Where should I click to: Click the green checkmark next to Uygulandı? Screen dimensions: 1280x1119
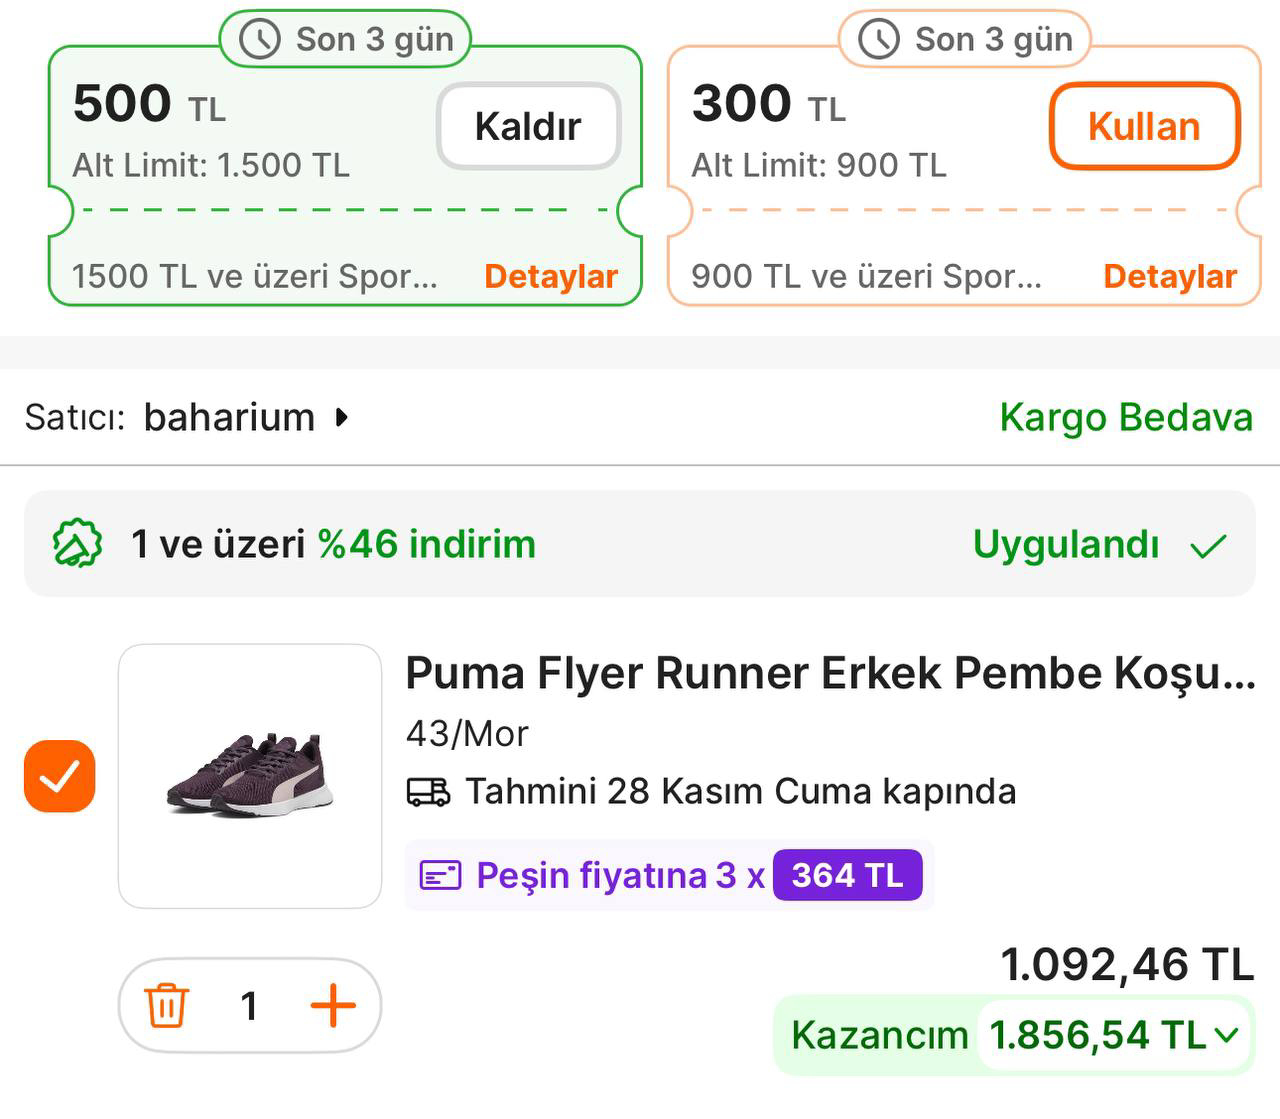[x=1211, y=545]
